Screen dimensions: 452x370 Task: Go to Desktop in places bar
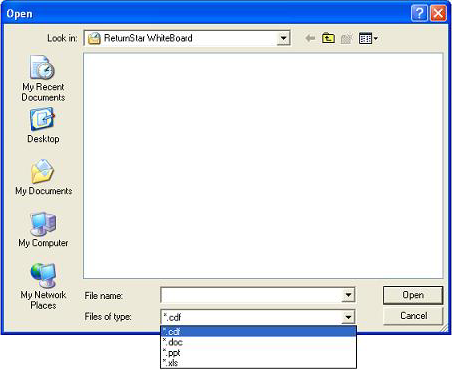click(x=43, y=125)
